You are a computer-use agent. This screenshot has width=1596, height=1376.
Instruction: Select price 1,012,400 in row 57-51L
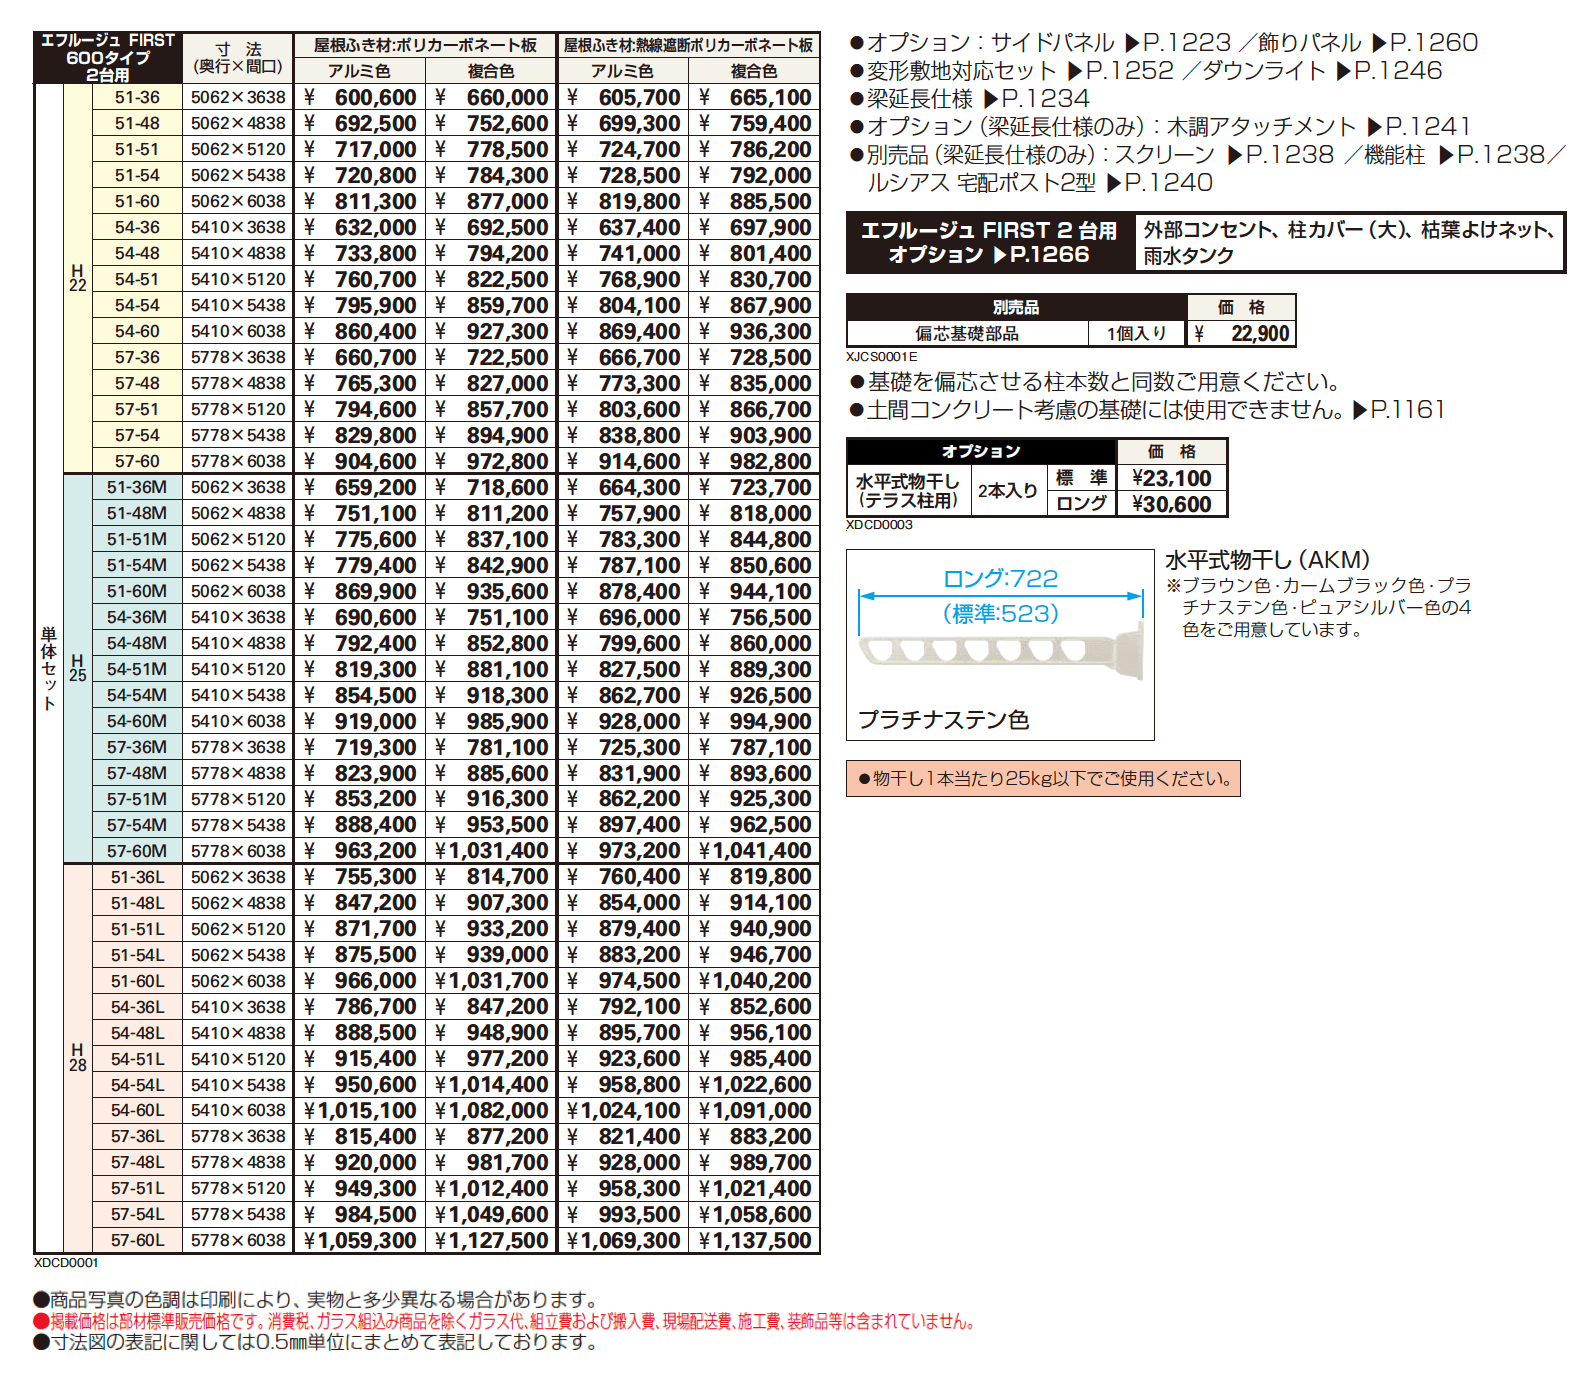pos(499,1188)
